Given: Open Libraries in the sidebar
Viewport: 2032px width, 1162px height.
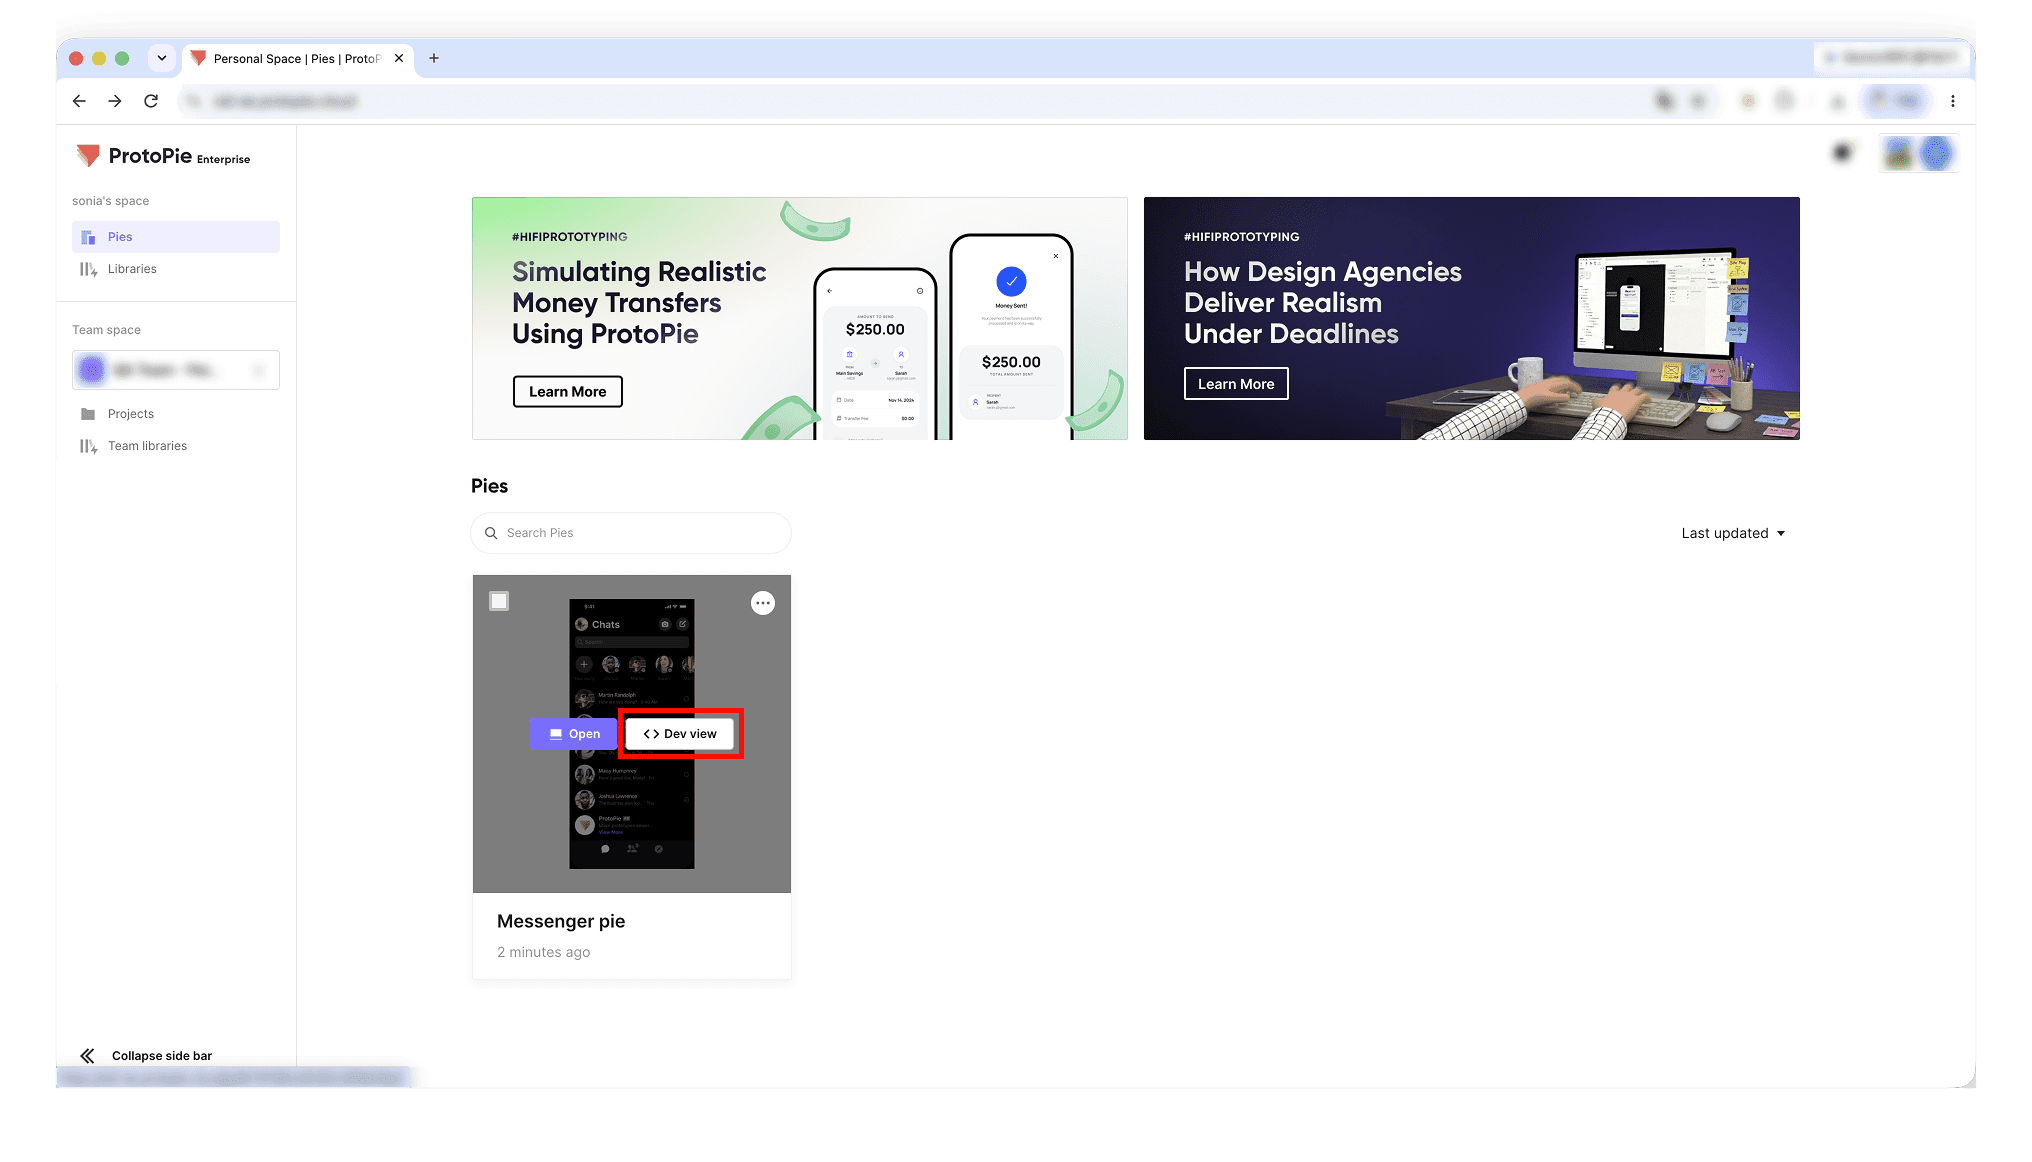Looking at the screenshot, I should [x=176, y=269].
